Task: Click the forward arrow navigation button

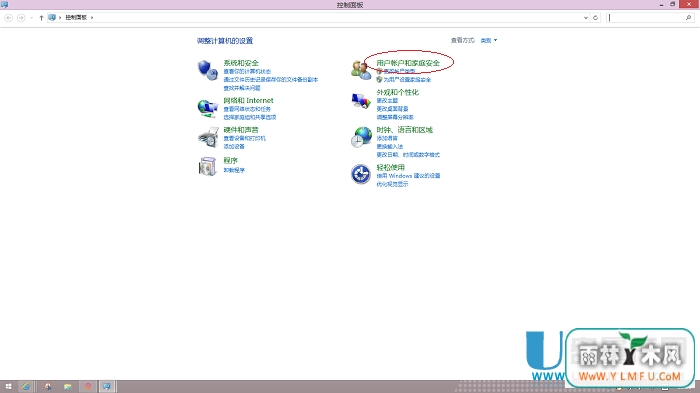Action: pos(21,18)
